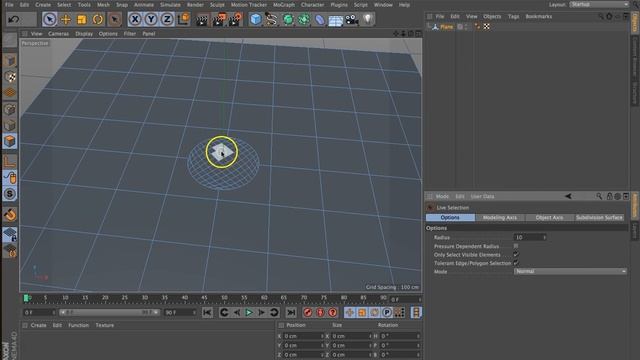This screenshot has height=360, width=640.
Task: Click Render to Picture Viewer icon
Action: 219,20
